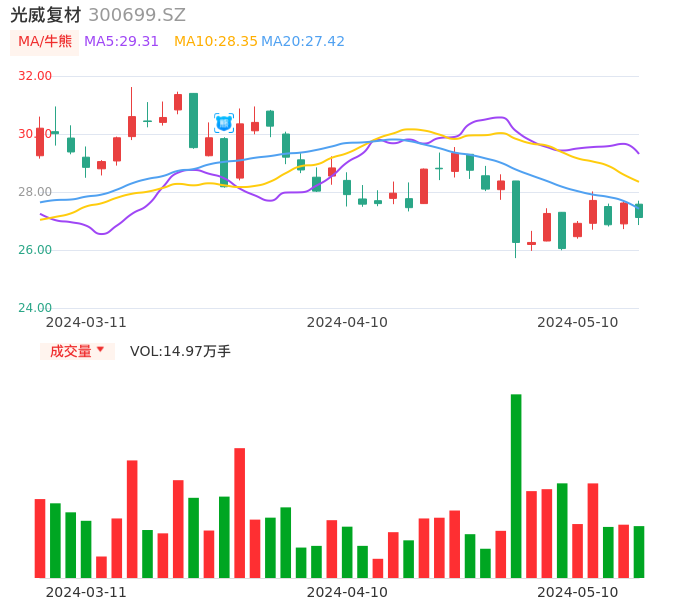Viewport: 686px width, 606px height.
Task: Click the blue marker icon on the candlestick chart
Action: click(224, 123)
